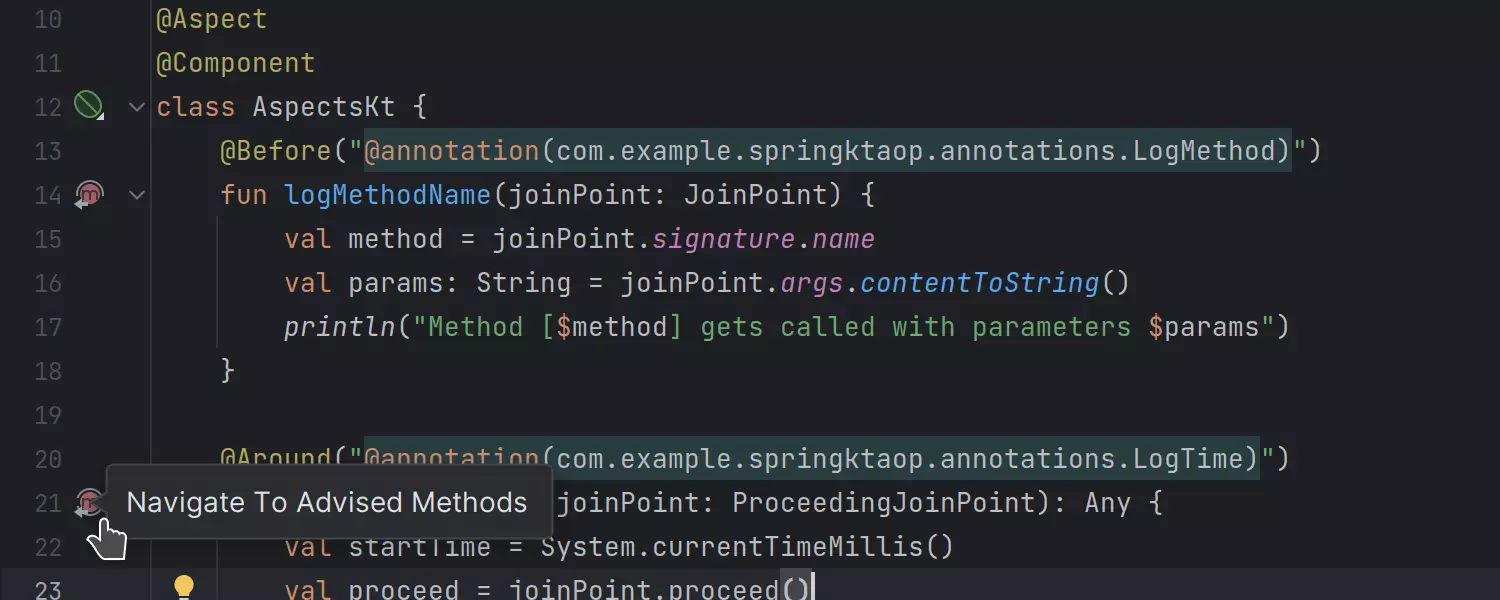Click the @Aspect annotation
The height and width of the screenshot is (600, 1500).
click(x=211, y=19)
